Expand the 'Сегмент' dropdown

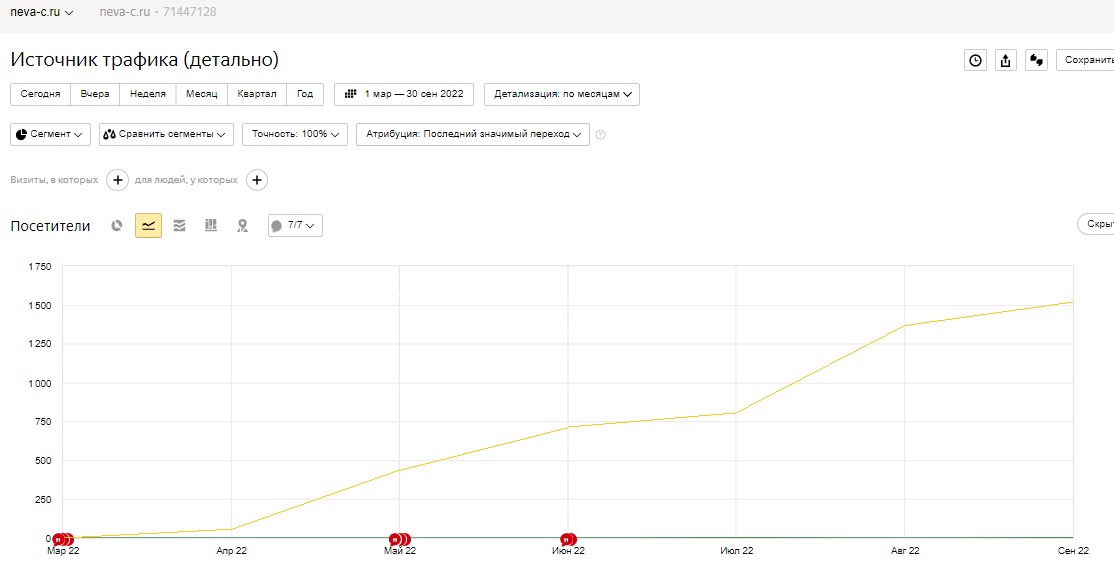(x=50, y=134)
